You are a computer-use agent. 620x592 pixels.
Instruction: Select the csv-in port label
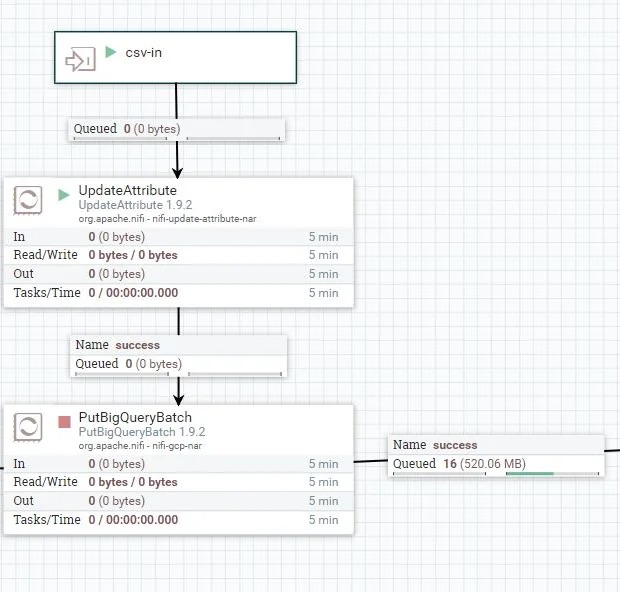pyautogui.click(x=144, y=53)
